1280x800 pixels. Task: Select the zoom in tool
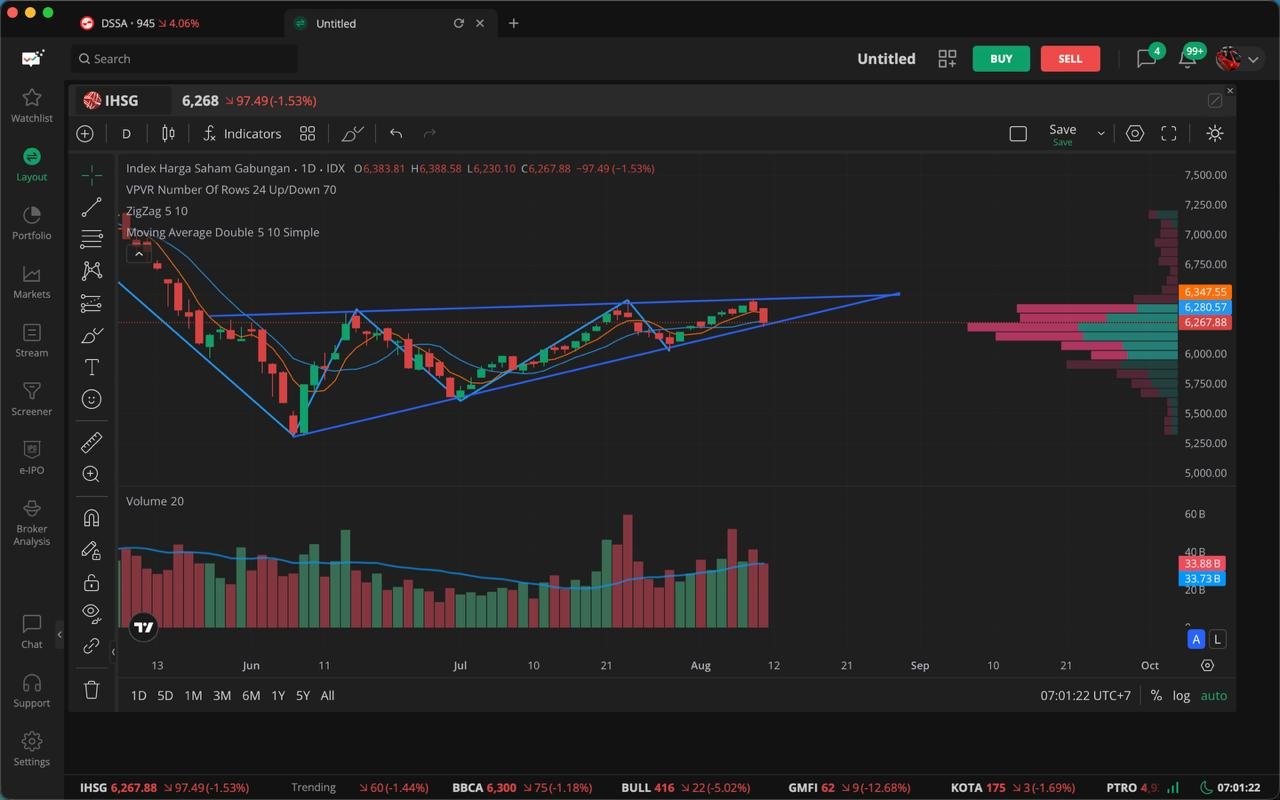pyautogui.click(x=91, y=474)
